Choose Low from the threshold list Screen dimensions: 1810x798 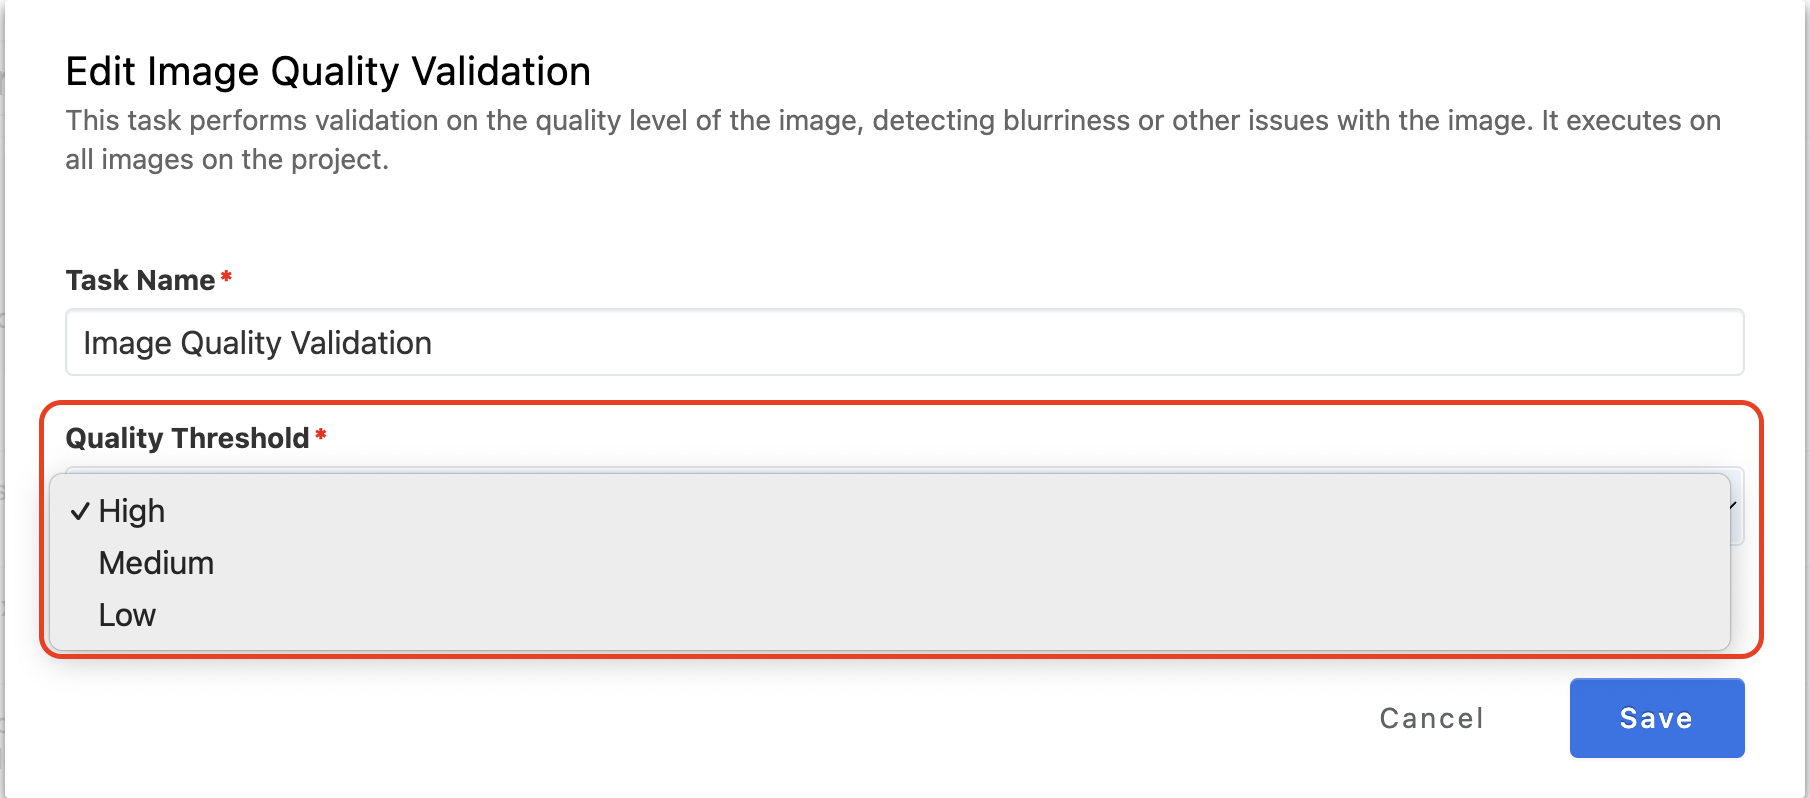pos(127,615)
